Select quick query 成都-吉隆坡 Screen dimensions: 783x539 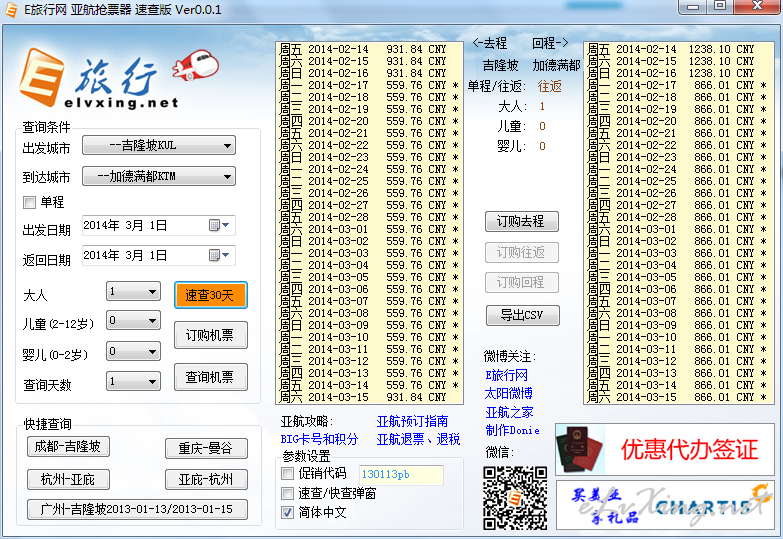tap(68, 447)
